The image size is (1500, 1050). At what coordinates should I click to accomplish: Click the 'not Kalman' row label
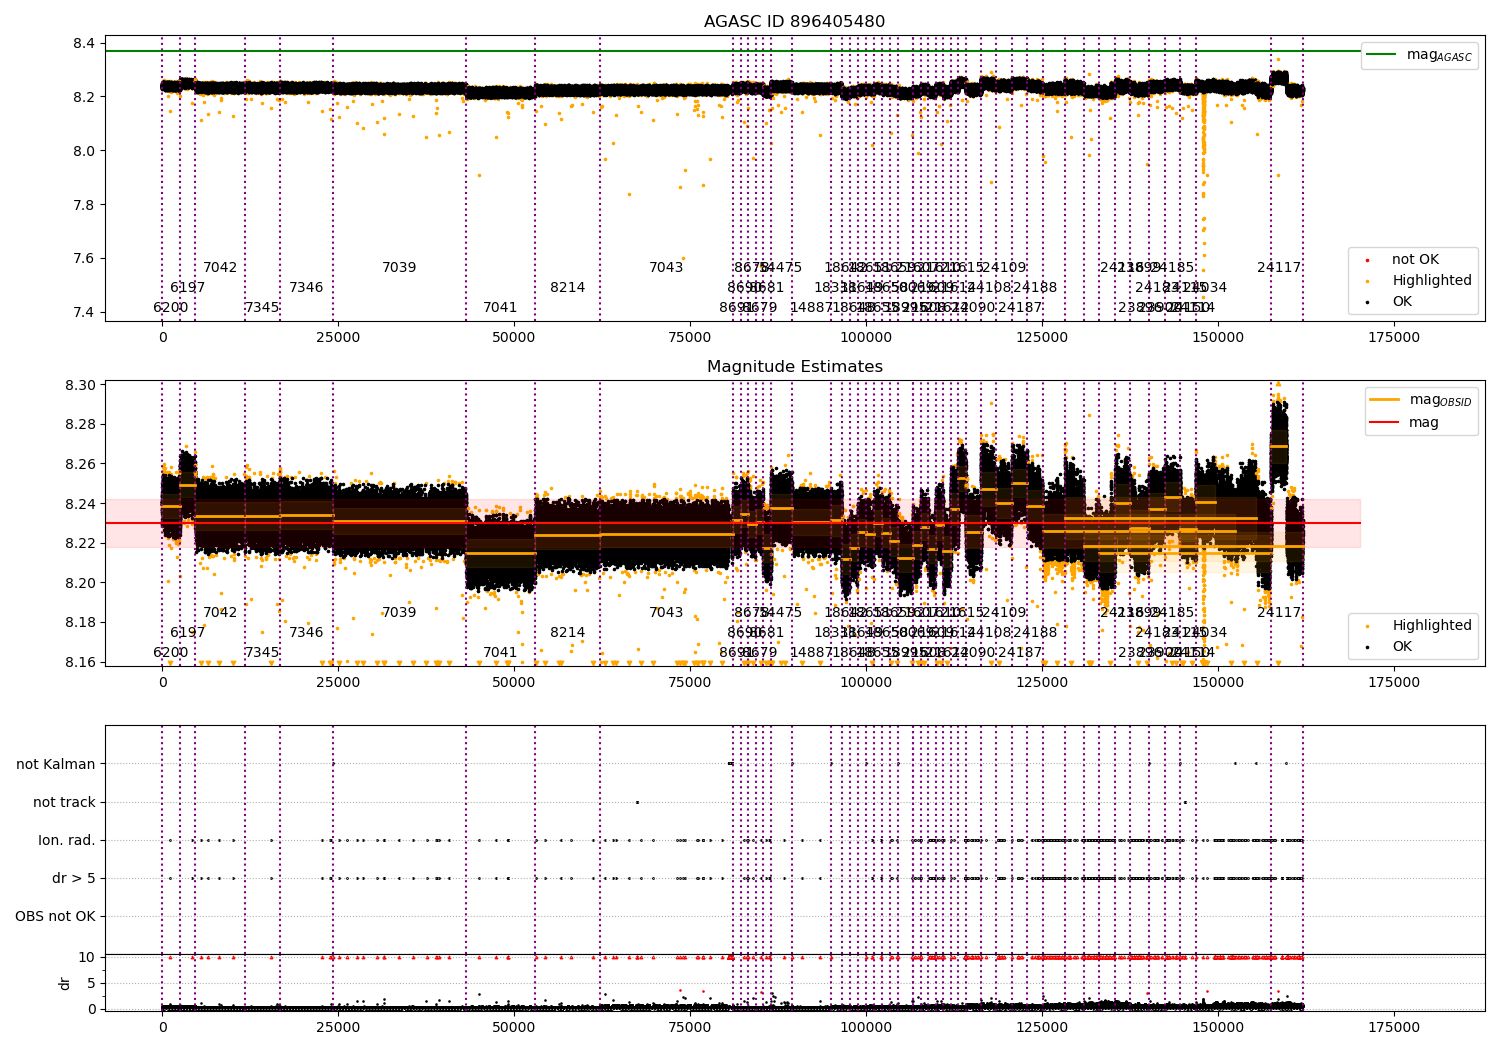pos(56,764)
